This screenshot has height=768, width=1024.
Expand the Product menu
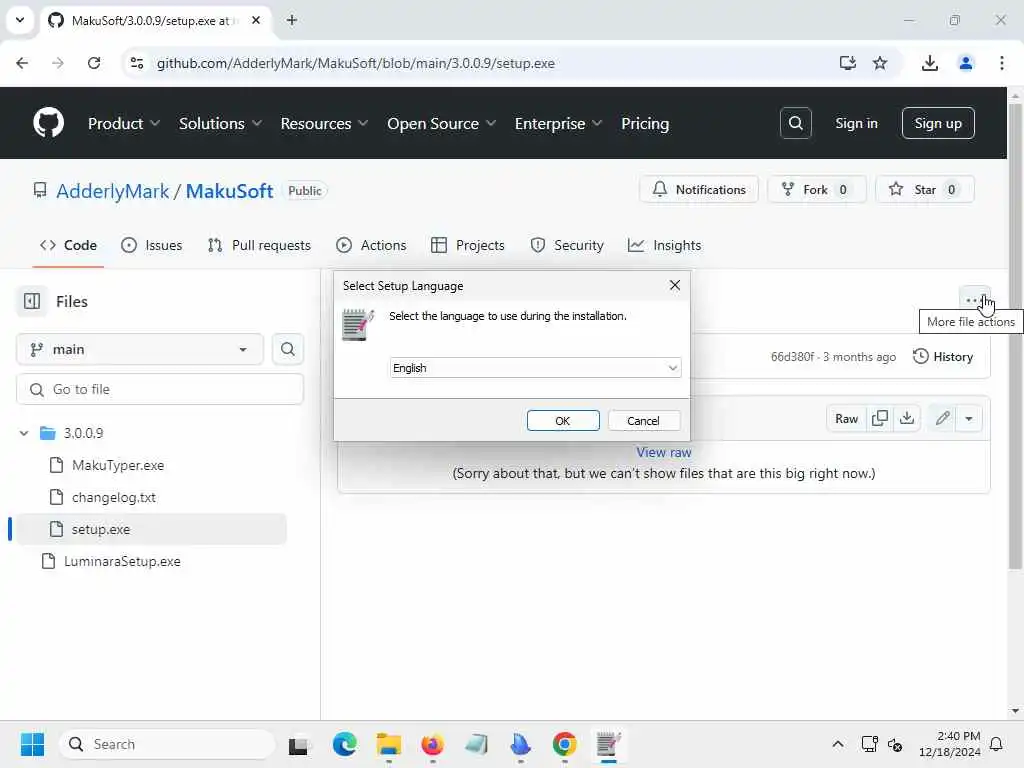123,123
